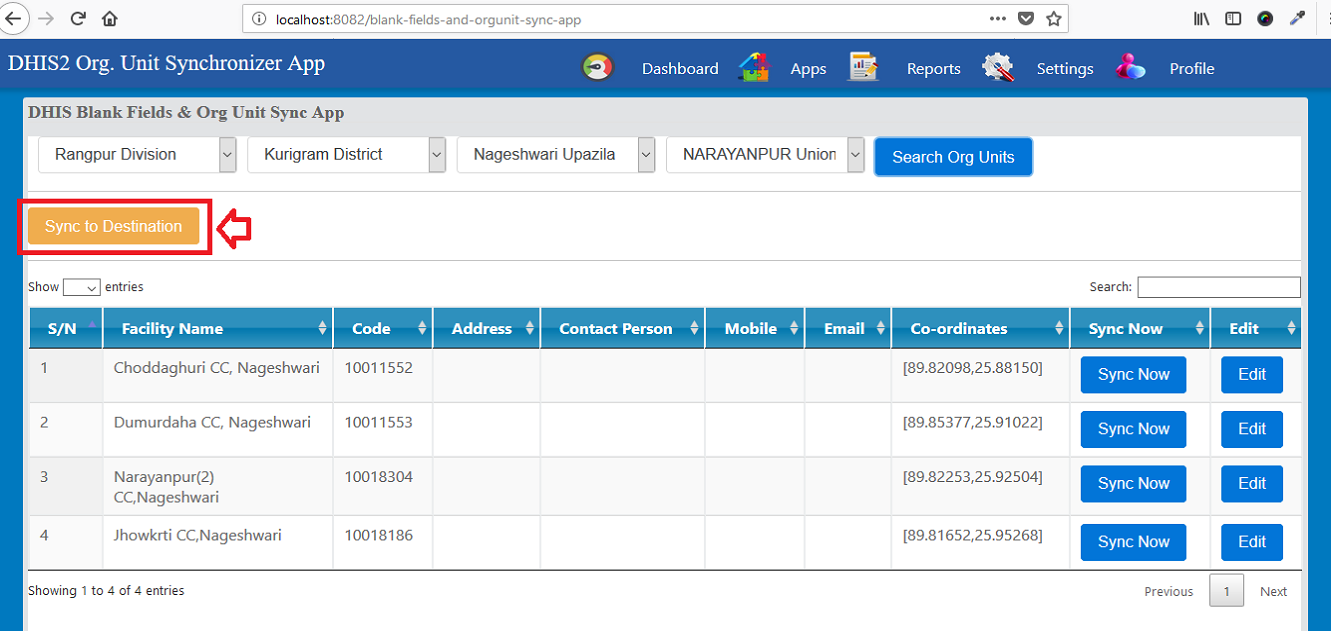Image resolution: width=1331 pixels, height=631 pixels.
Task: Click sort arrows of the Contact Person column
Action: point(694,328)
